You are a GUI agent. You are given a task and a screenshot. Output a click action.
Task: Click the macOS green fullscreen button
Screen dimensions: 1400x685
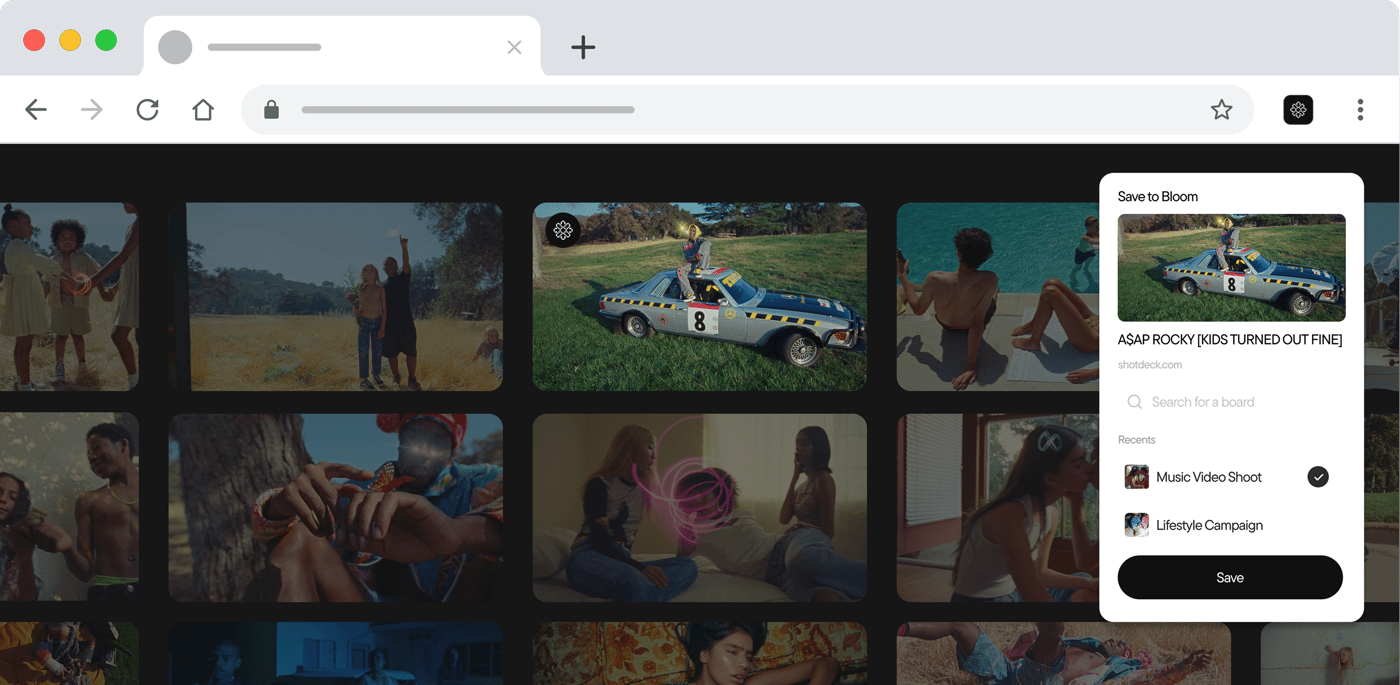point(106,40)
